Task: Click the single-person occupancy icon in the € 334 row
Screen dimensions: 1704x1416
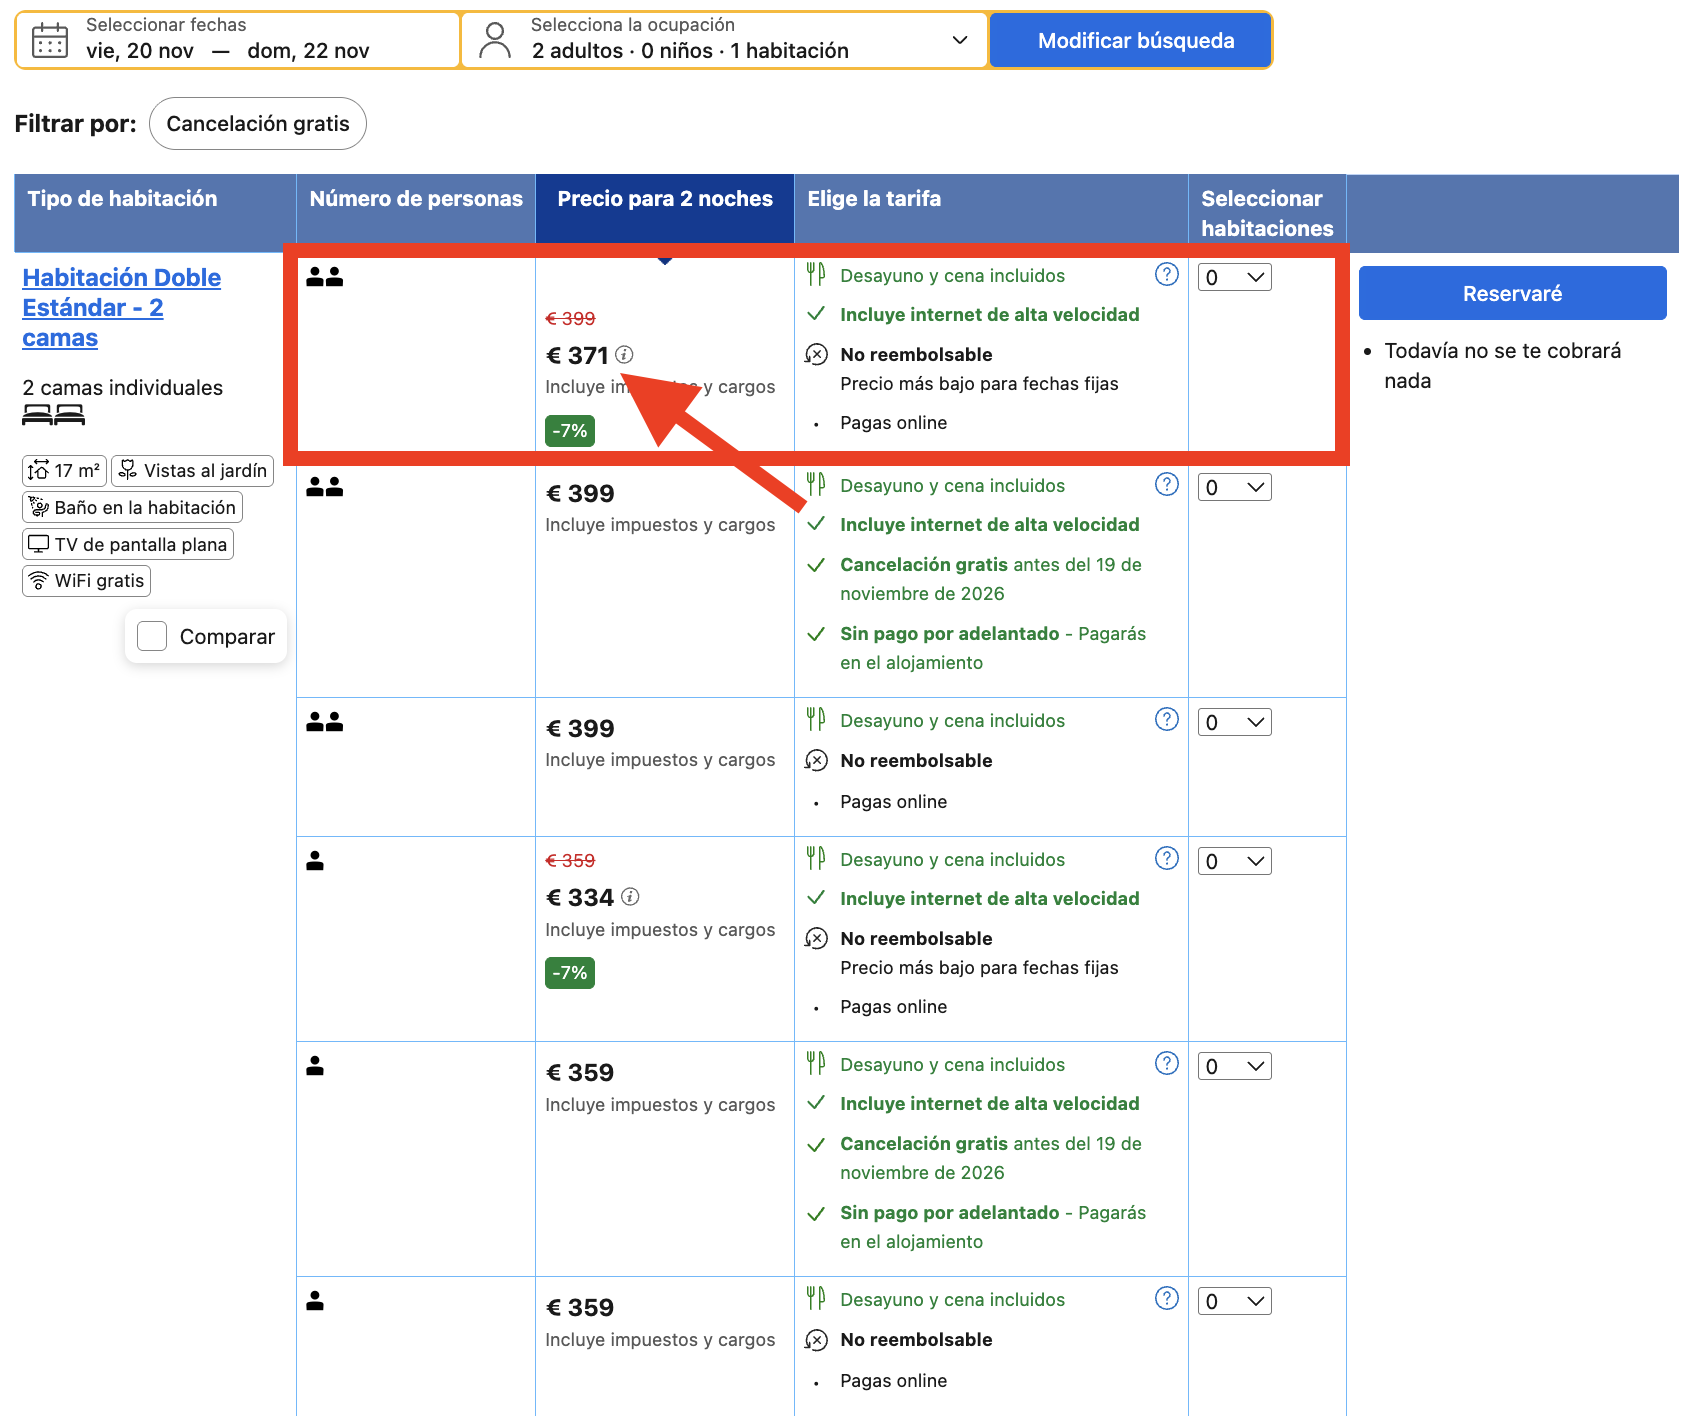Action: click(315, 860)
